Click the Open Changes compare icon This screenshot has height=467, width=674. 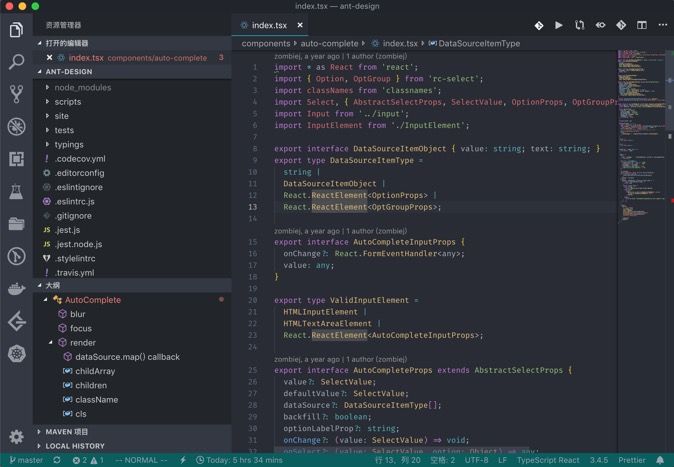(580, 25)
